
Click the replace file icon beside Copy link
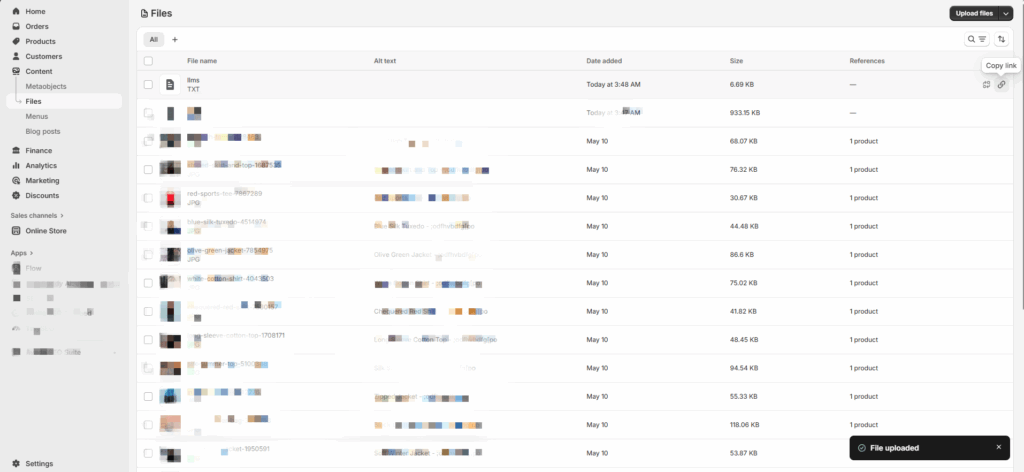point(986,85)
